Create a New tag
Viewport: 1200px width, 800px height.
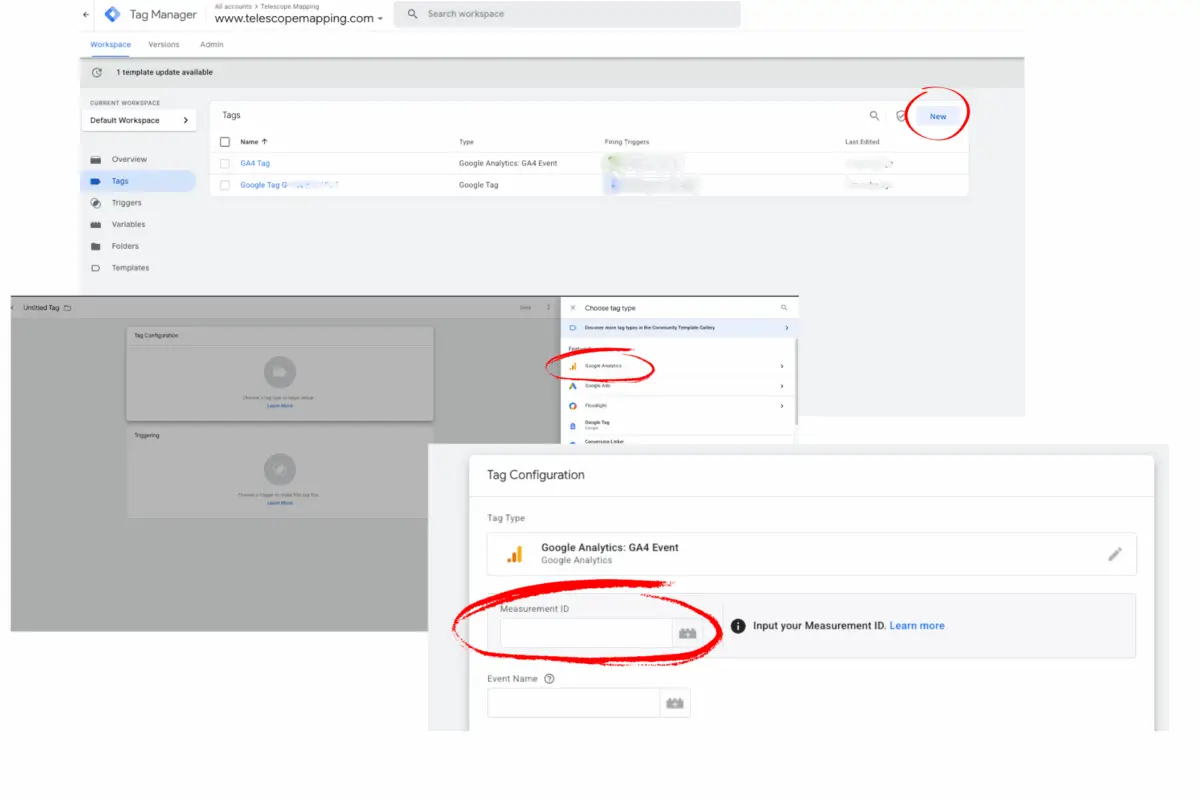pyautogui.click(x=938, y=117)
